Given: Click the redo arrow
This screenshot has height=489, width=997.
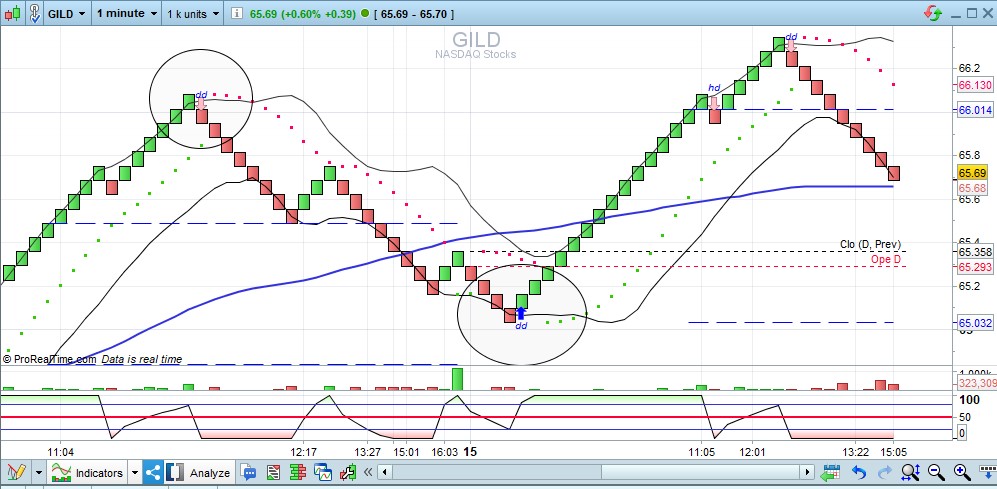Looking at the screenshot, I should [884, 472].
